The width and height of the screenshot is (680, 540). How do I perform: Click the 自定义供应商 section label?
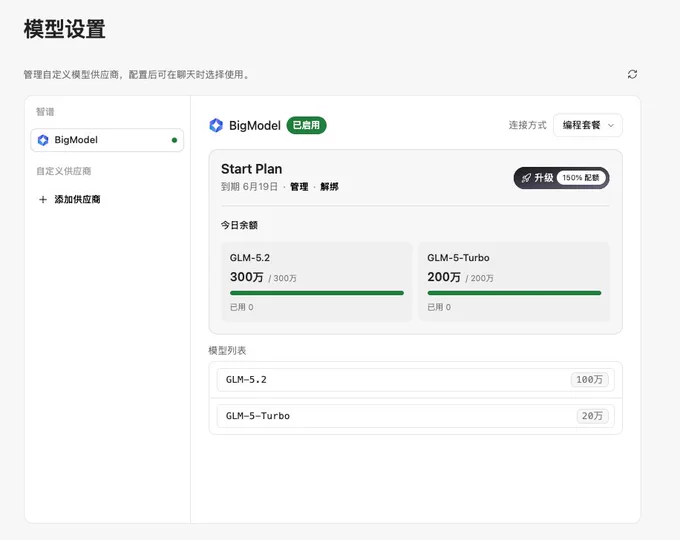64,171
